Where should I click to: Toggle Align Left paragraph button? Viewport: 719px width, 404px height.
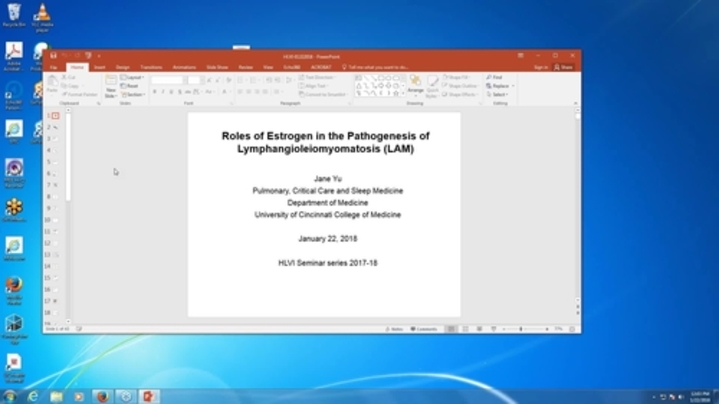coord(240,92)
